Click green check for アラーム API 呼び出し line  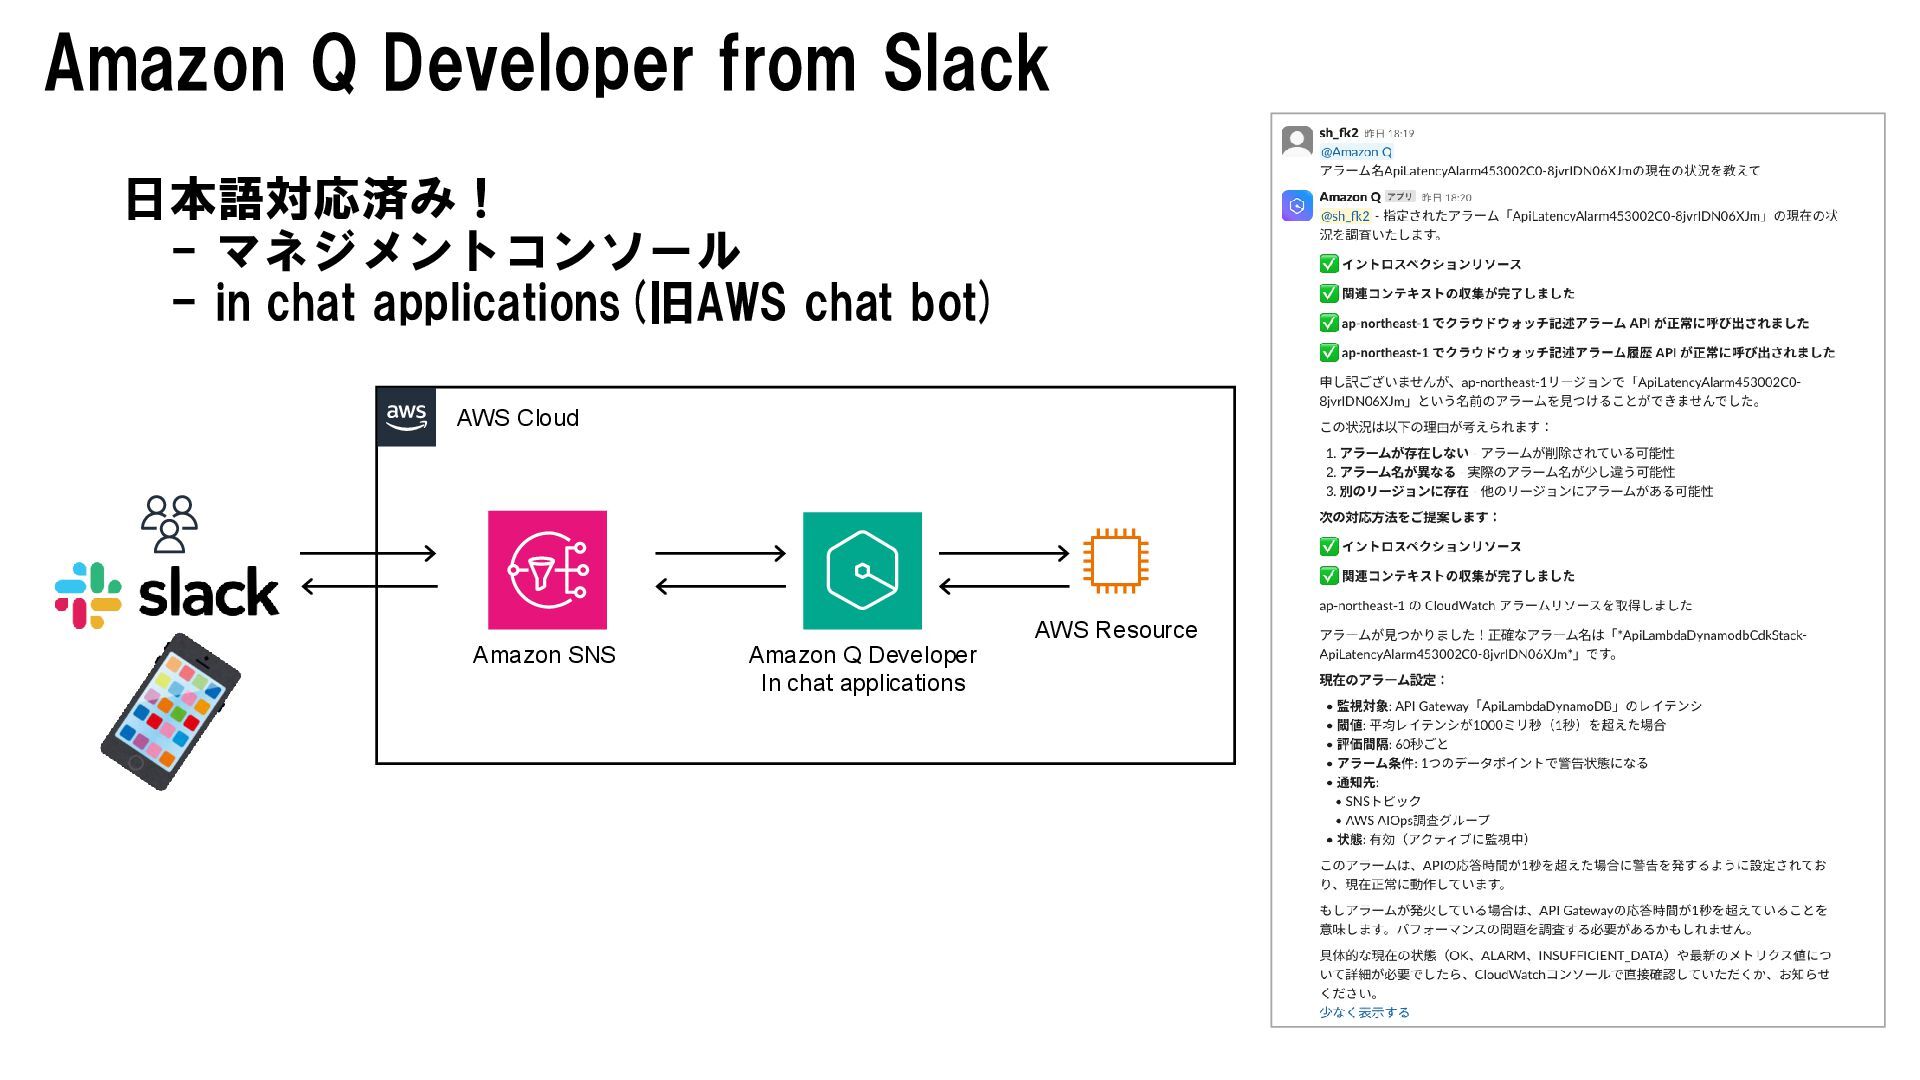pos(1328,323)
